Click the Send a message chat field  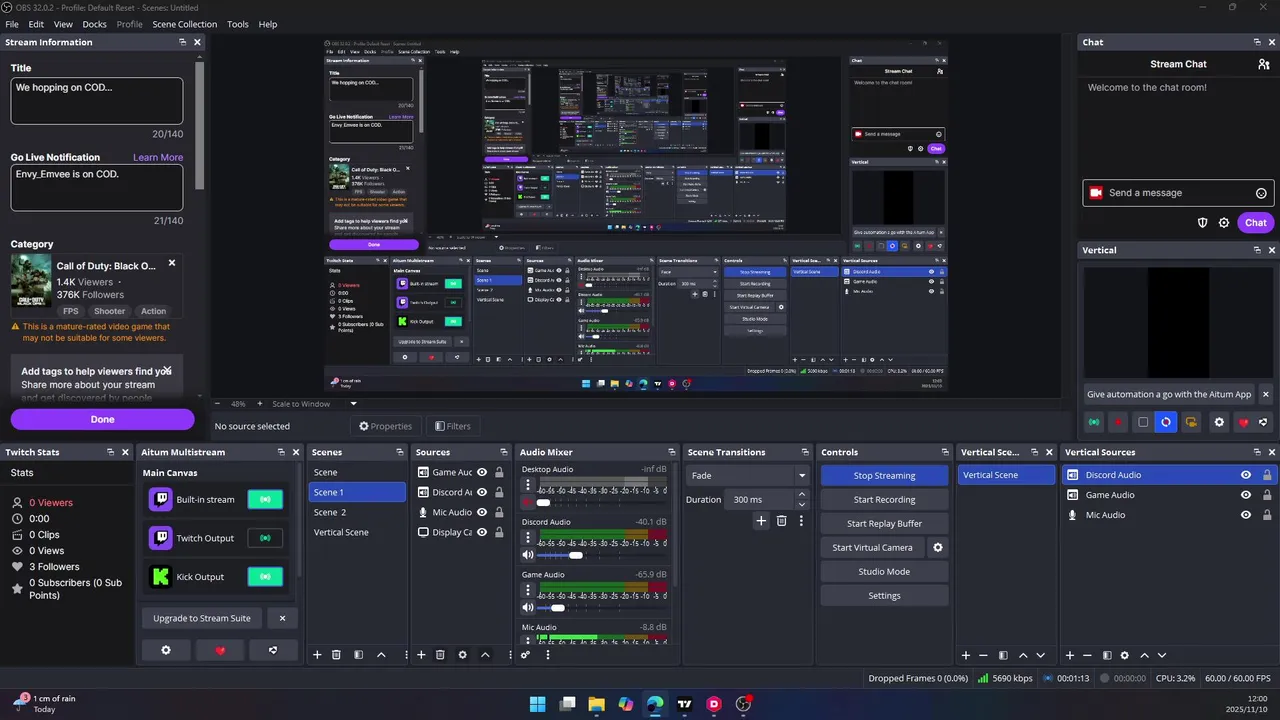point(1176,193)
